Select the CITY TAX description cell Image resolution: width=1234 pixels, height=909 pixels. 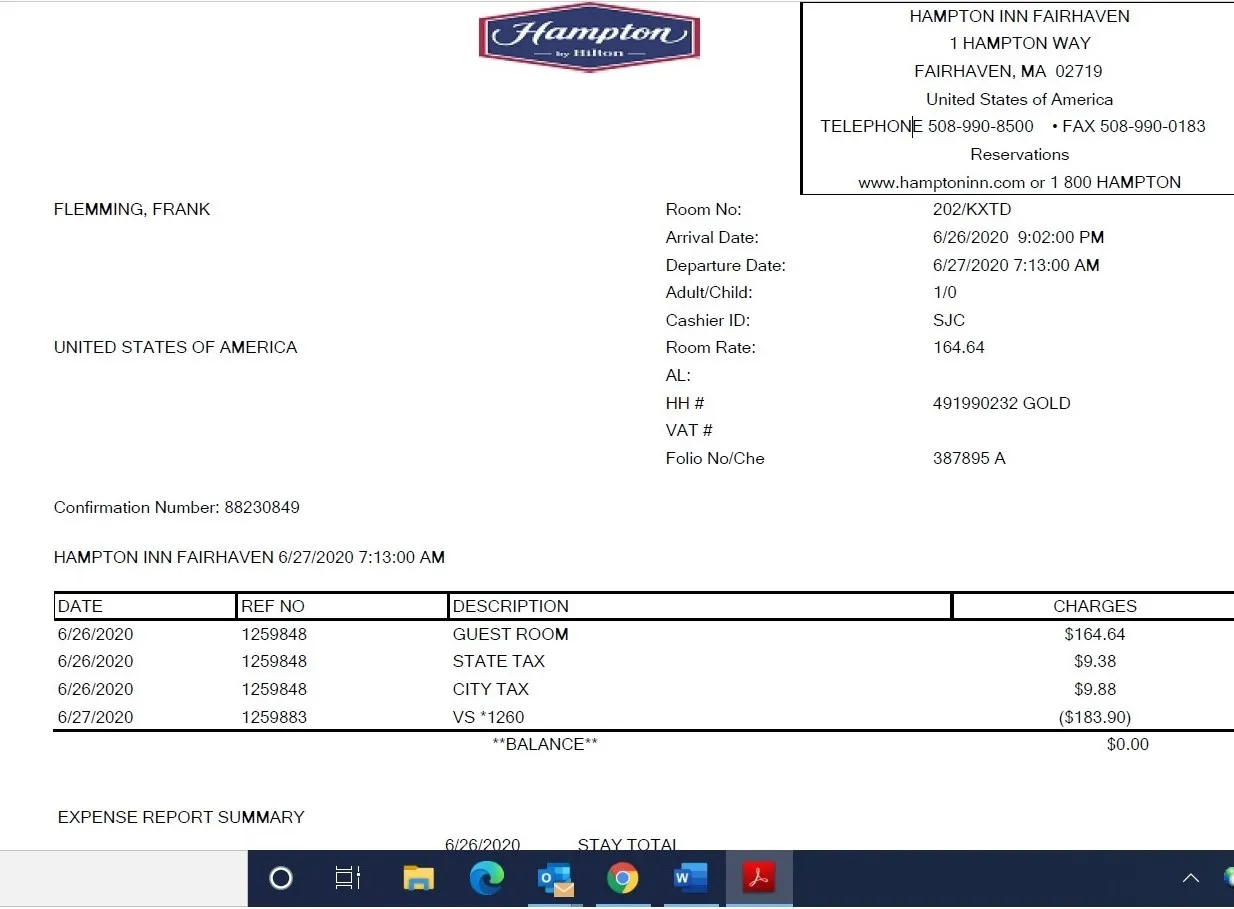(491, 689)
